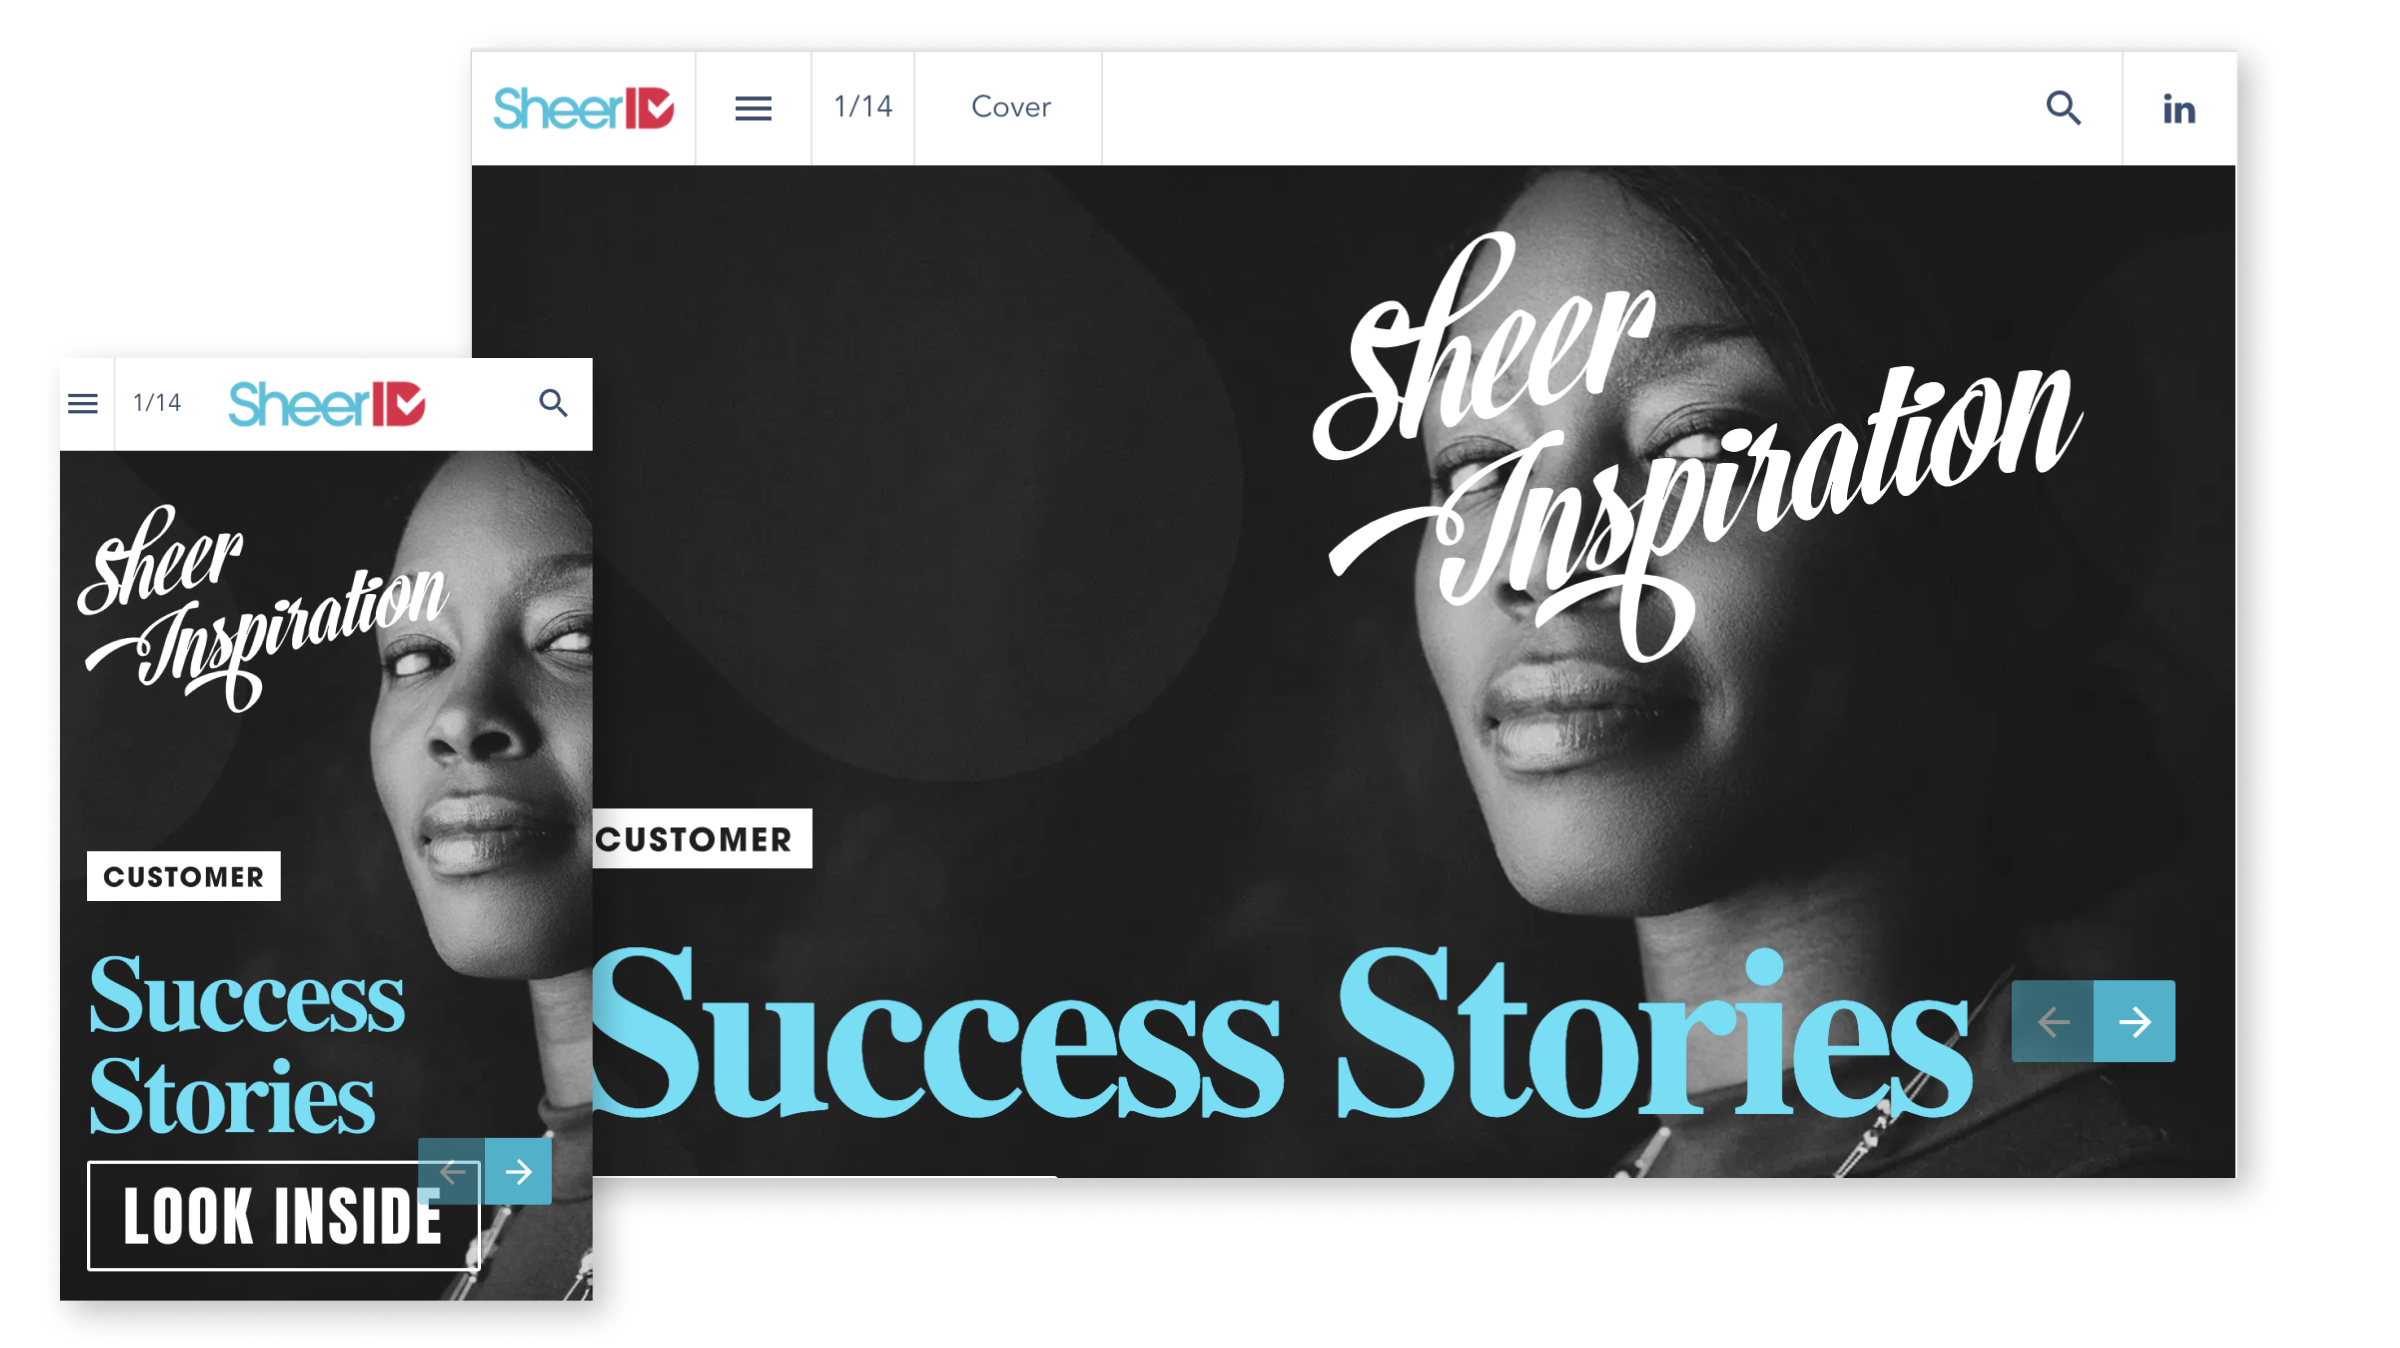
Task: Click the desktop Success Stories headline
Action: (1282, 1034)
